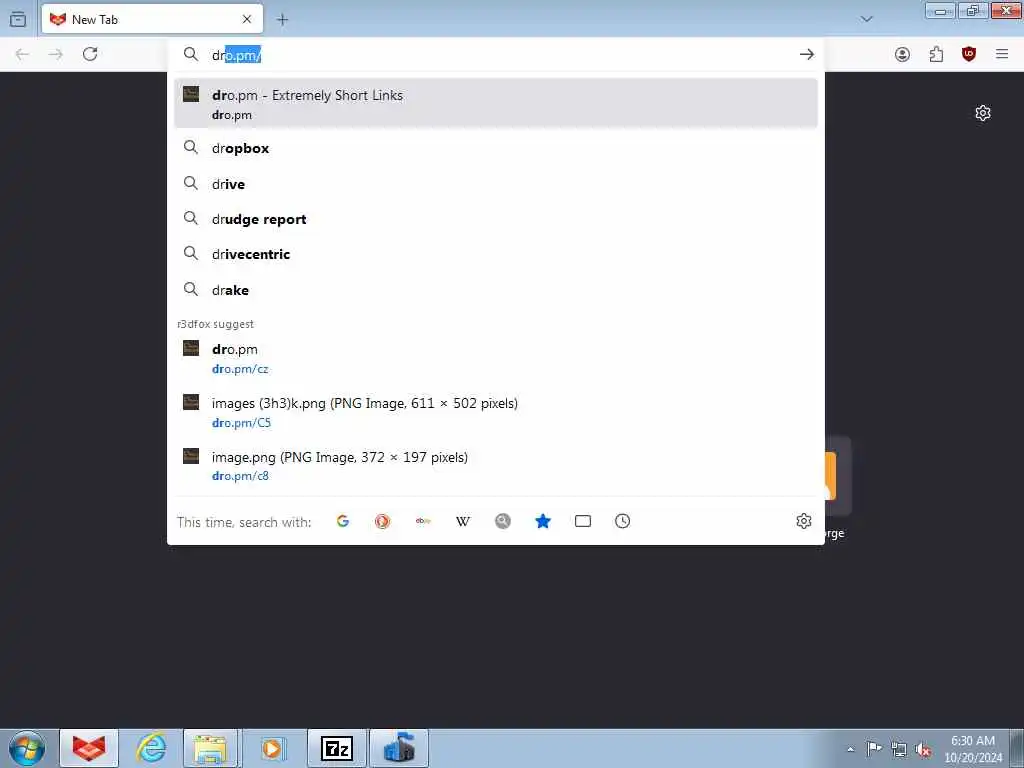Open uBlock Origin shield icon
Screen dimensions: 1024x768
click(x=969, y=54)
